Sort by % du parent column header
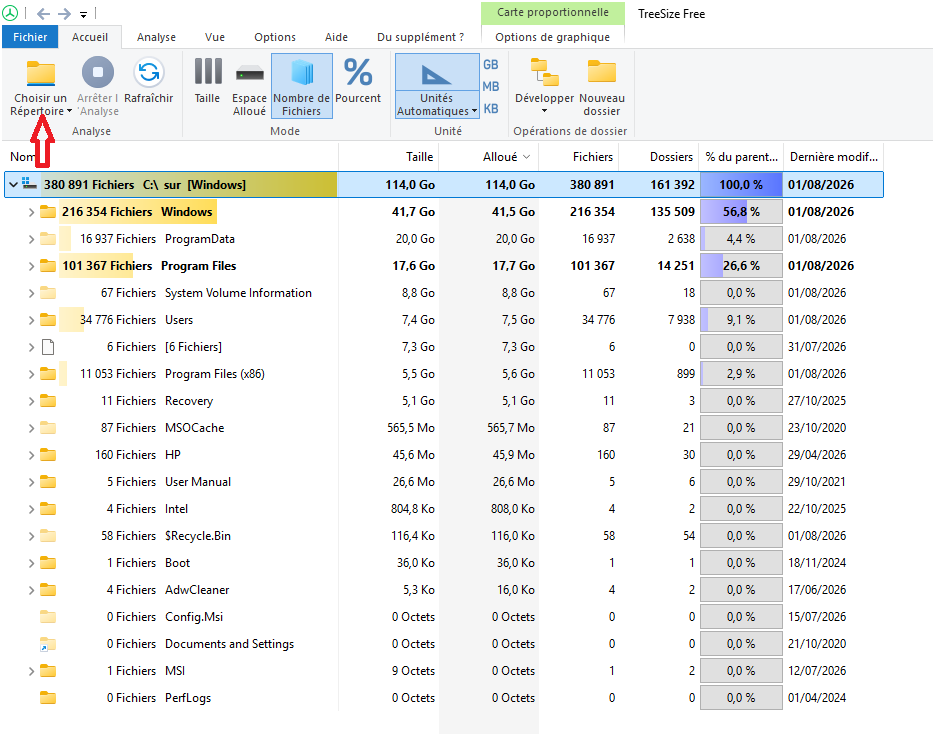Viewport: 935px width, 736px height. point(741,157)
